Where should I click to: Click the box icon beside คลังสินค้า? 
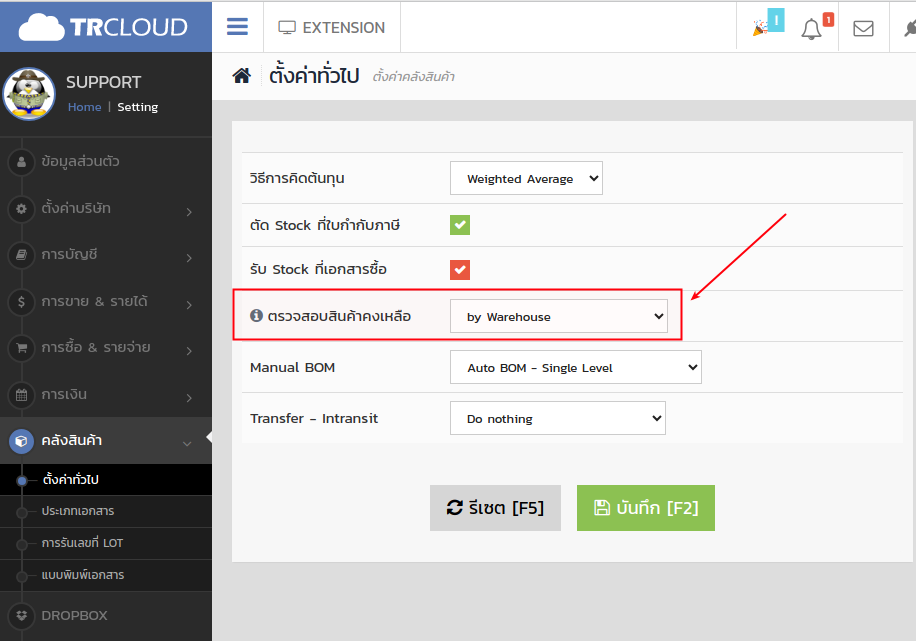point(22,441)
